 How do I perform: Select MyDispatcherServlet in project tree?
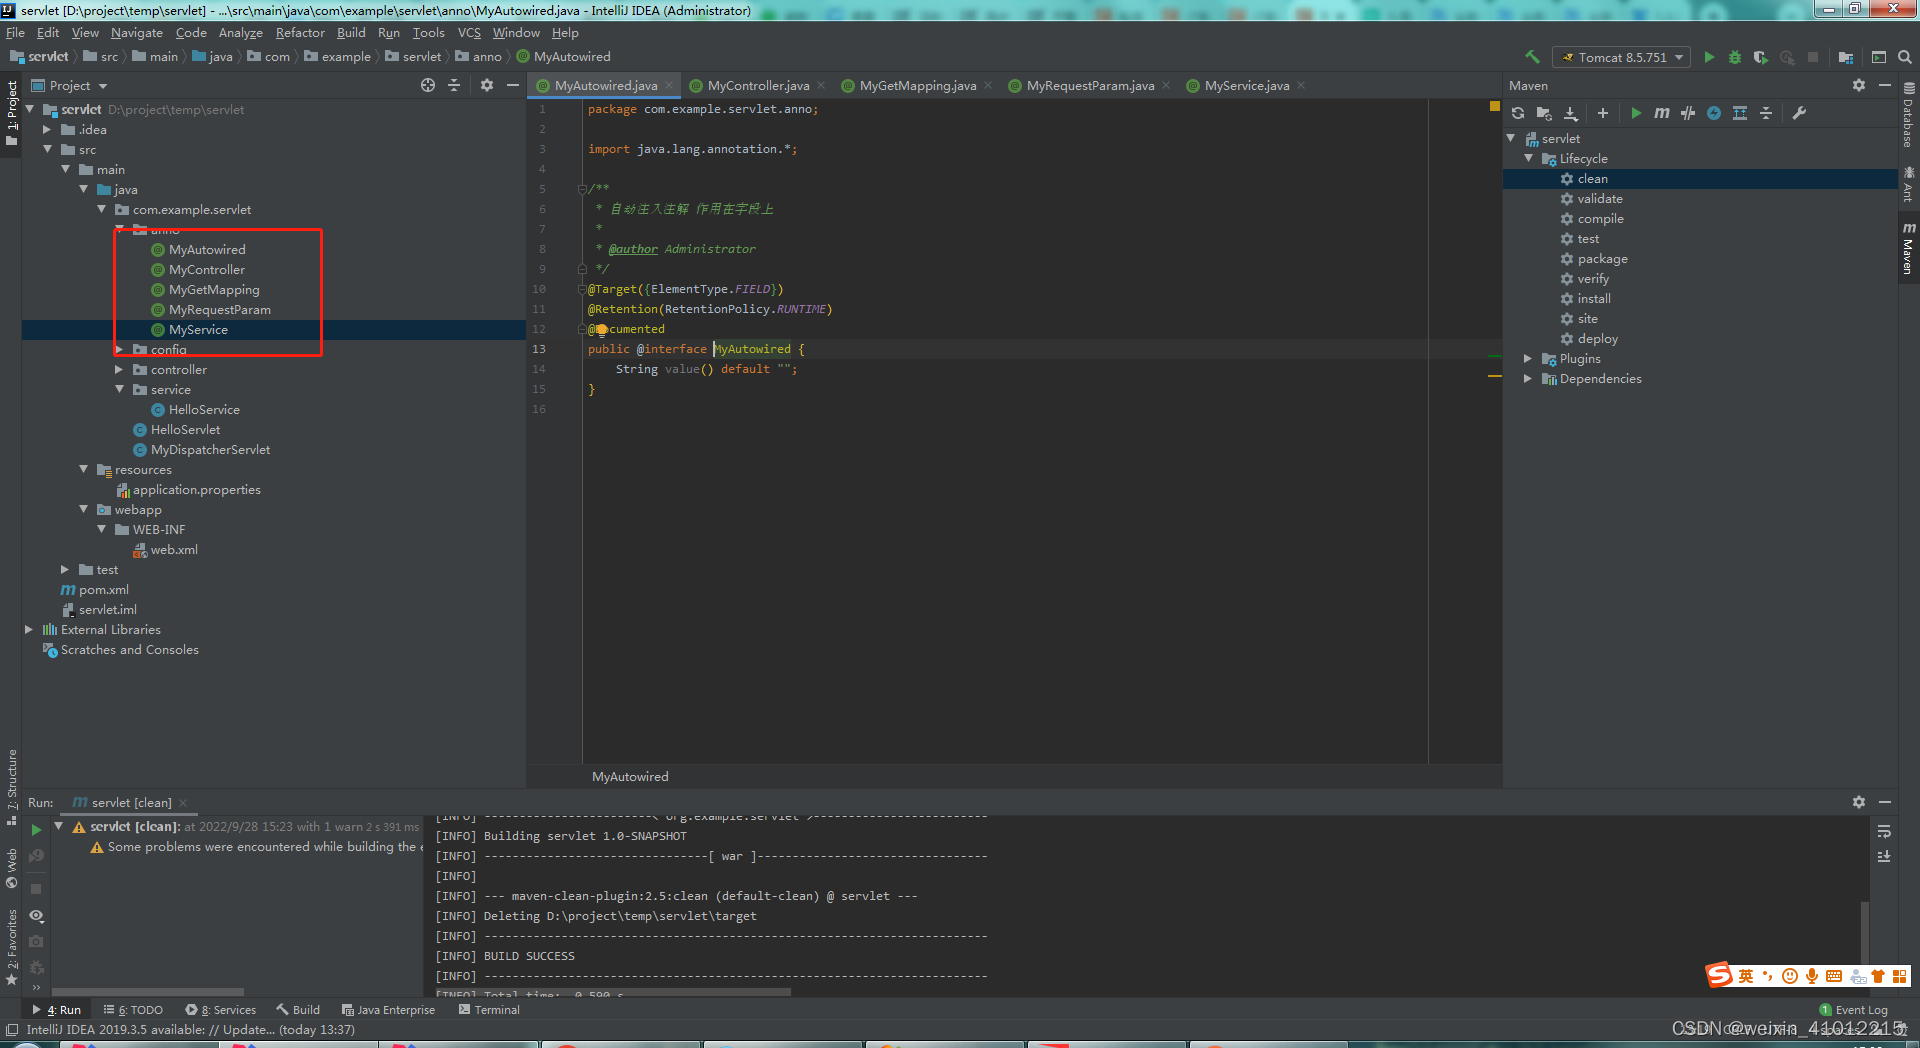(x=210, y=449)
